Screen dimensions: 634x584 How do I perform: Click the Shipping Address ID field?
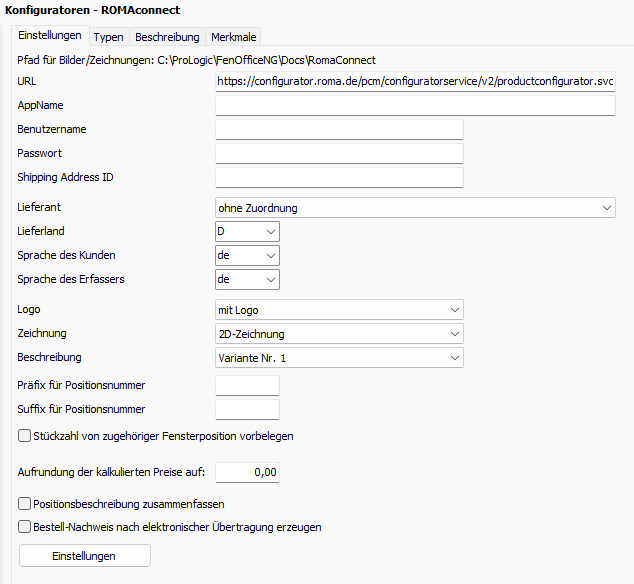pyautogui.click(x=339, y=178)
